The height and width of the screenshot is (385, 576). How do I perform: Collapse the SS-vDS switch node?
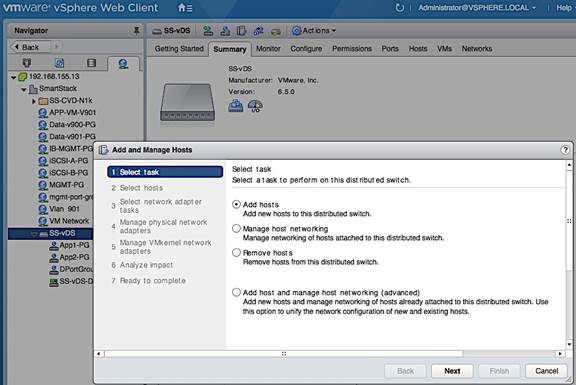tap(34, 234)
